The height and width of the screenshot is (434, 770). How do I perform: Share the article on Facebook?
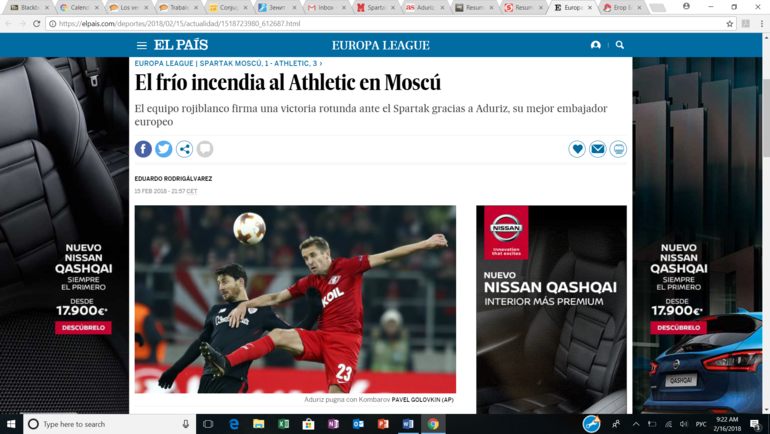pyautogui.click(x=143, y=149)
